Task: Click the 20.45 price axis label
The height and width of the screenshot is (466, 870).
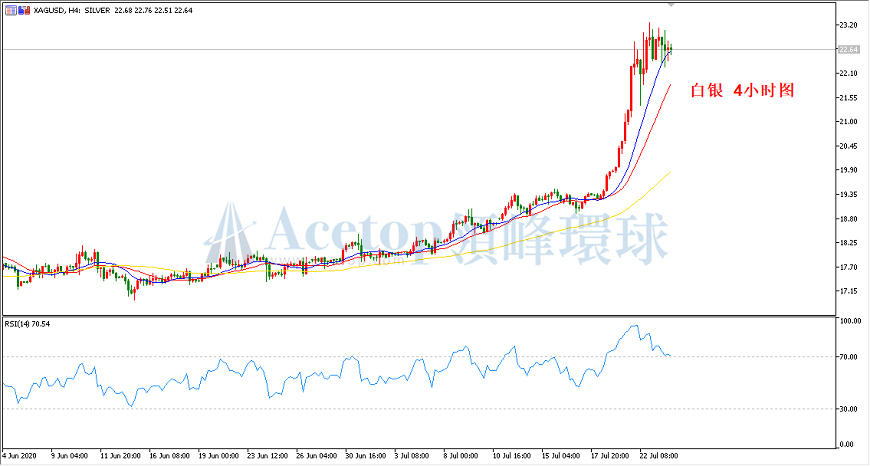Action: 848,146
